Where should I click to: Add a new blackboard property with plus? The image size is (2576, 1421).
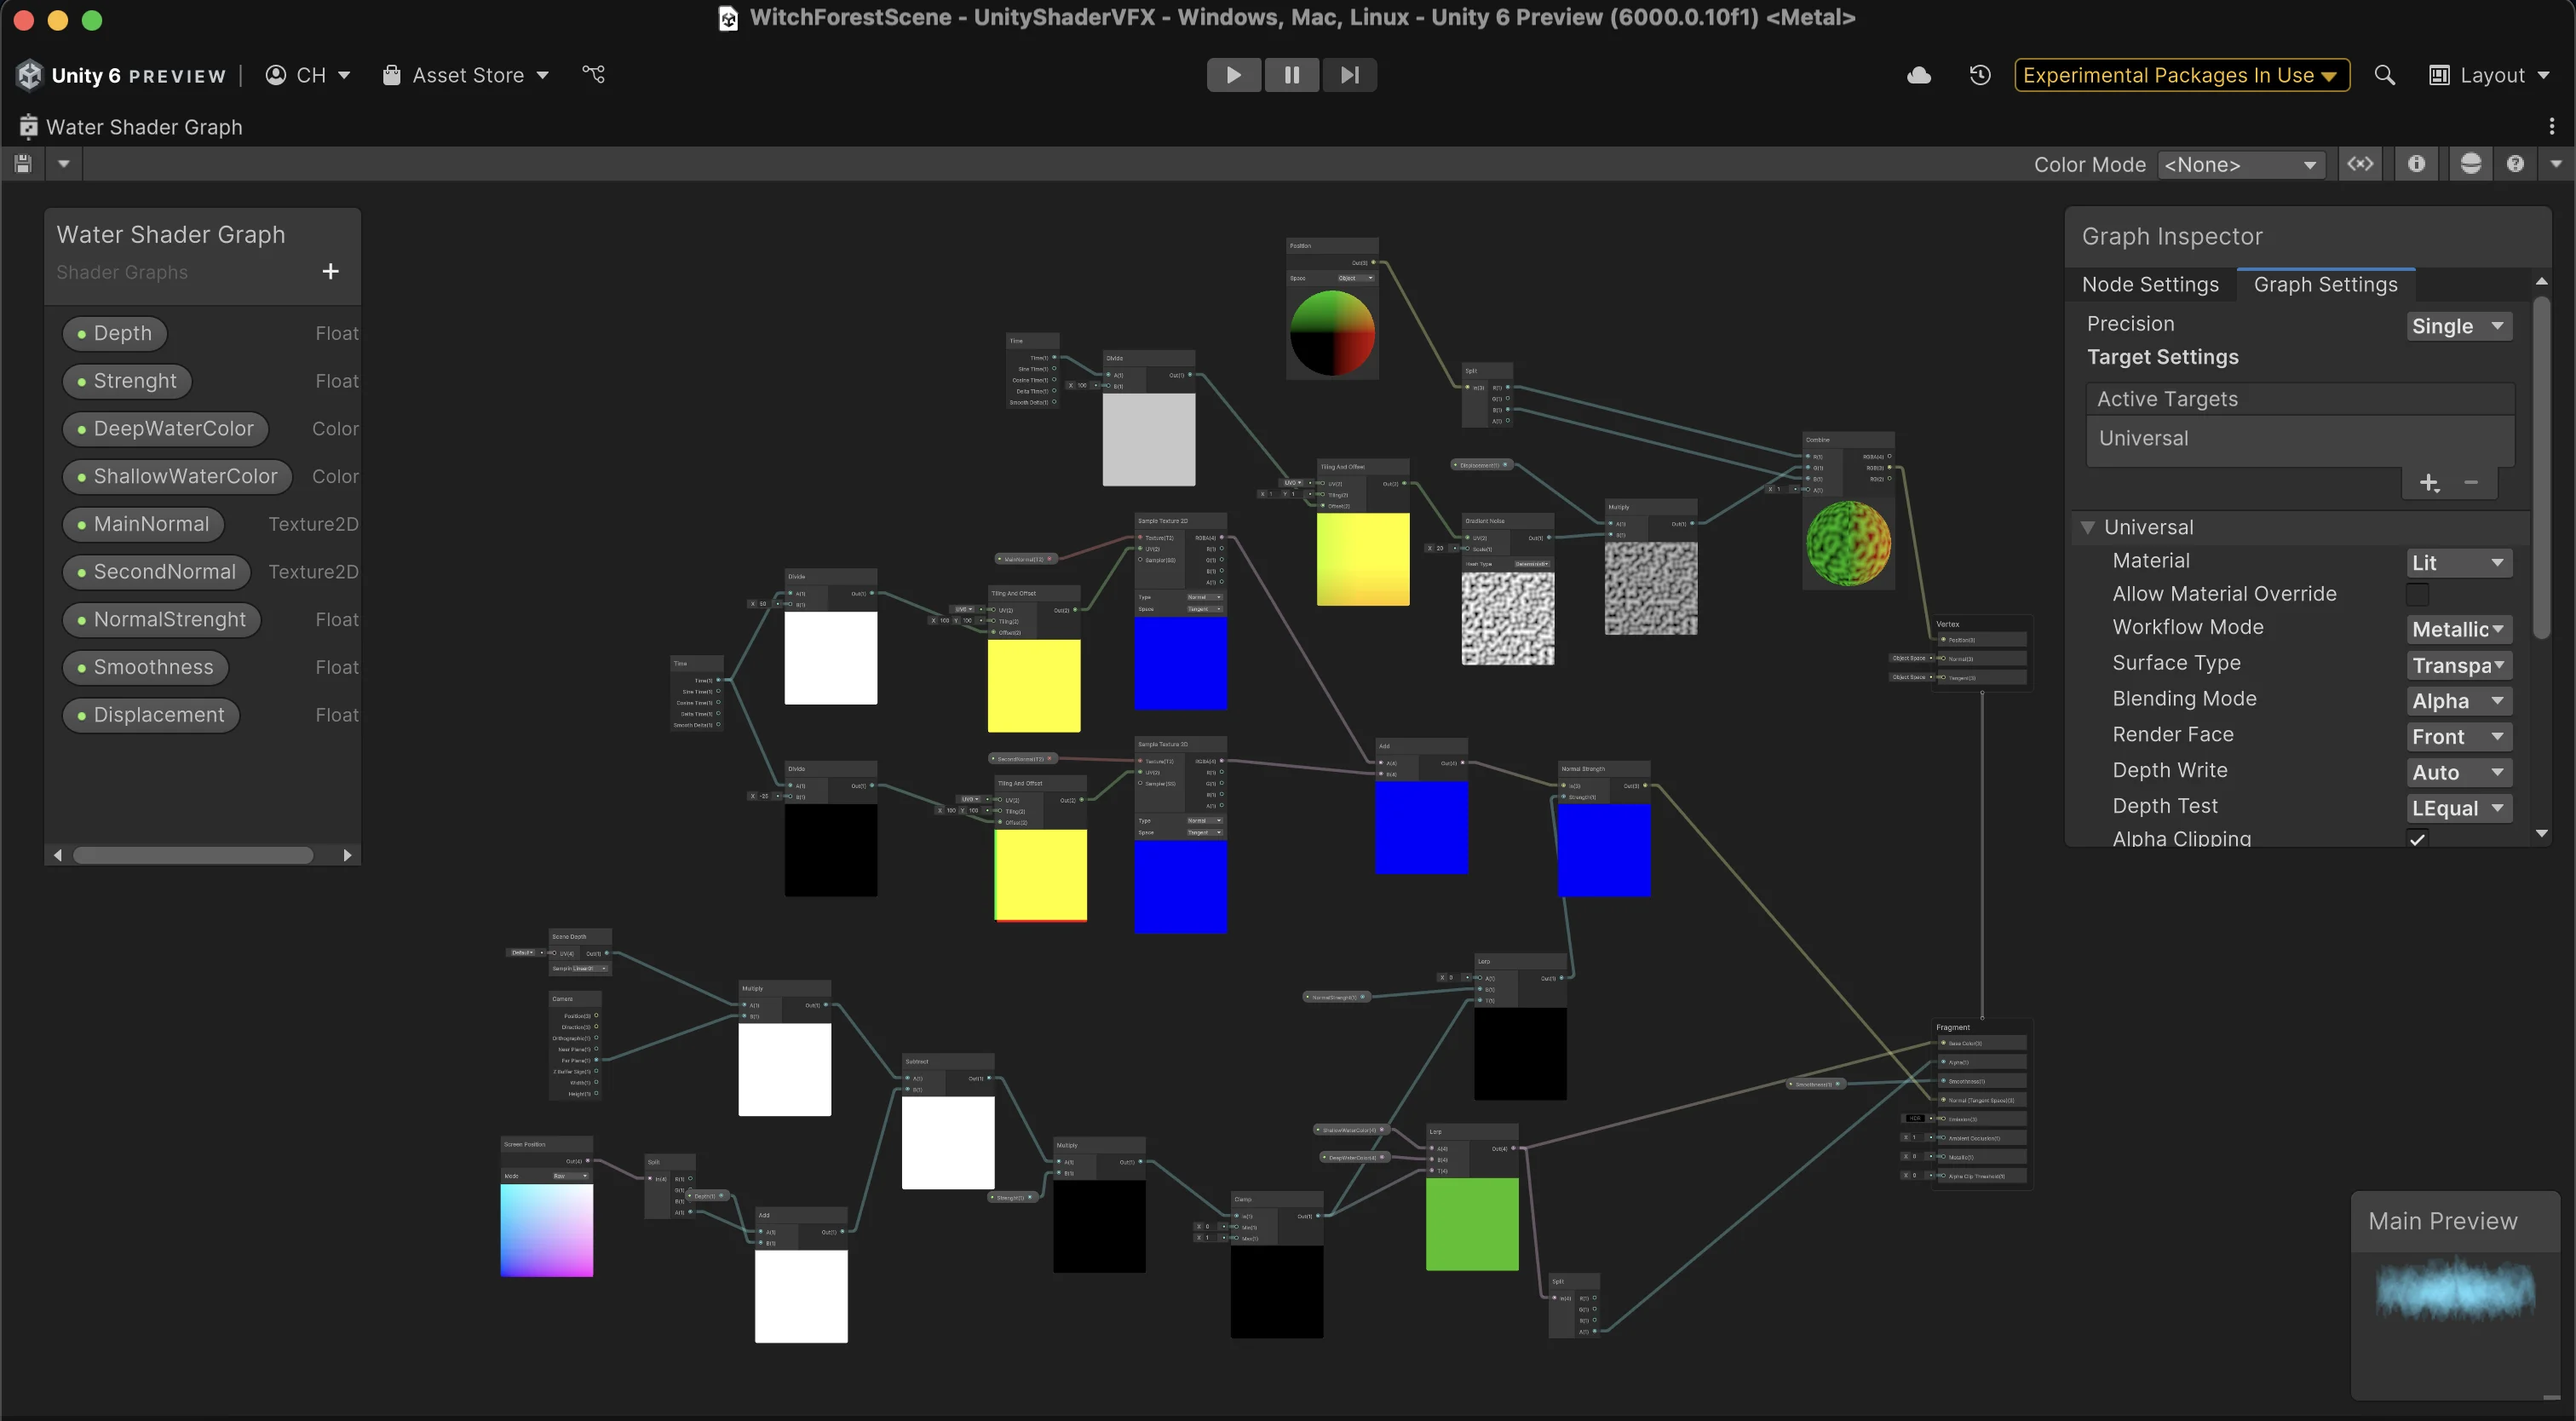coord(331,271)
